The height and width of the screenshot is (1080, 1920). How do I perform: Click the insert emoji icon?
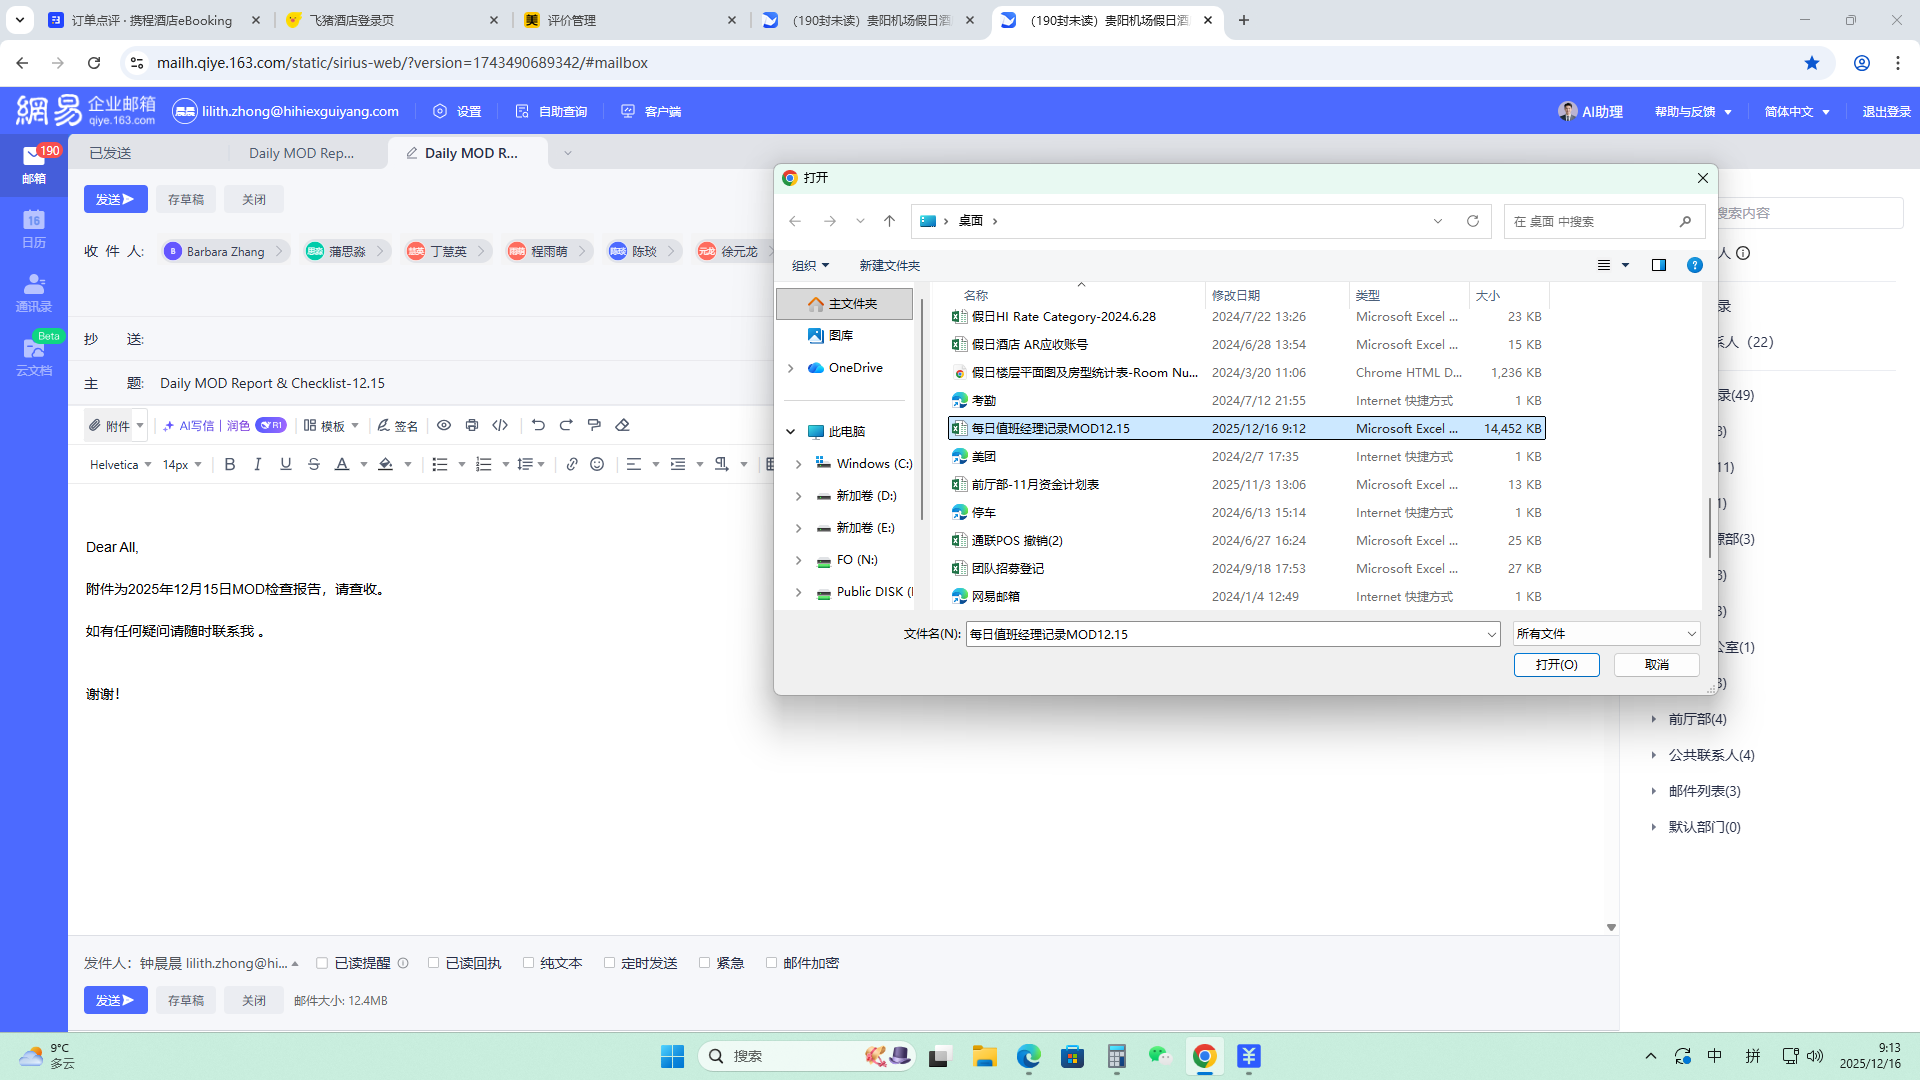point(597,464)
